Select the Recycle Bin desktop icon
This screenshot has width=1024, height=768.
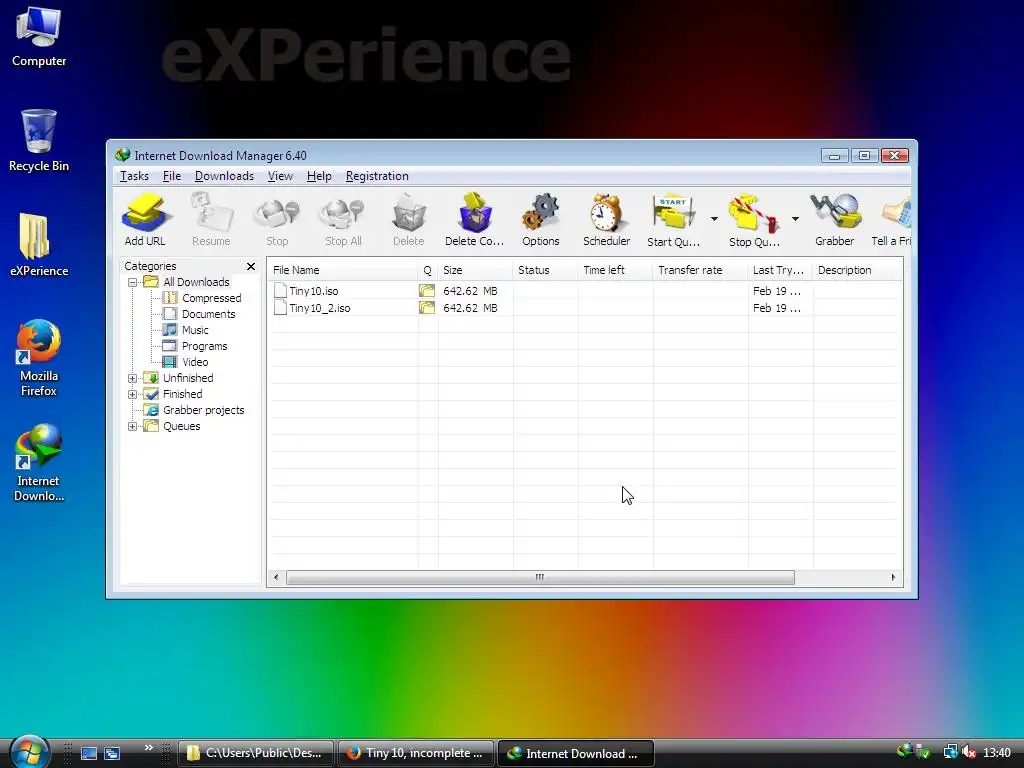pyautogui.click(x=39, y=140)
